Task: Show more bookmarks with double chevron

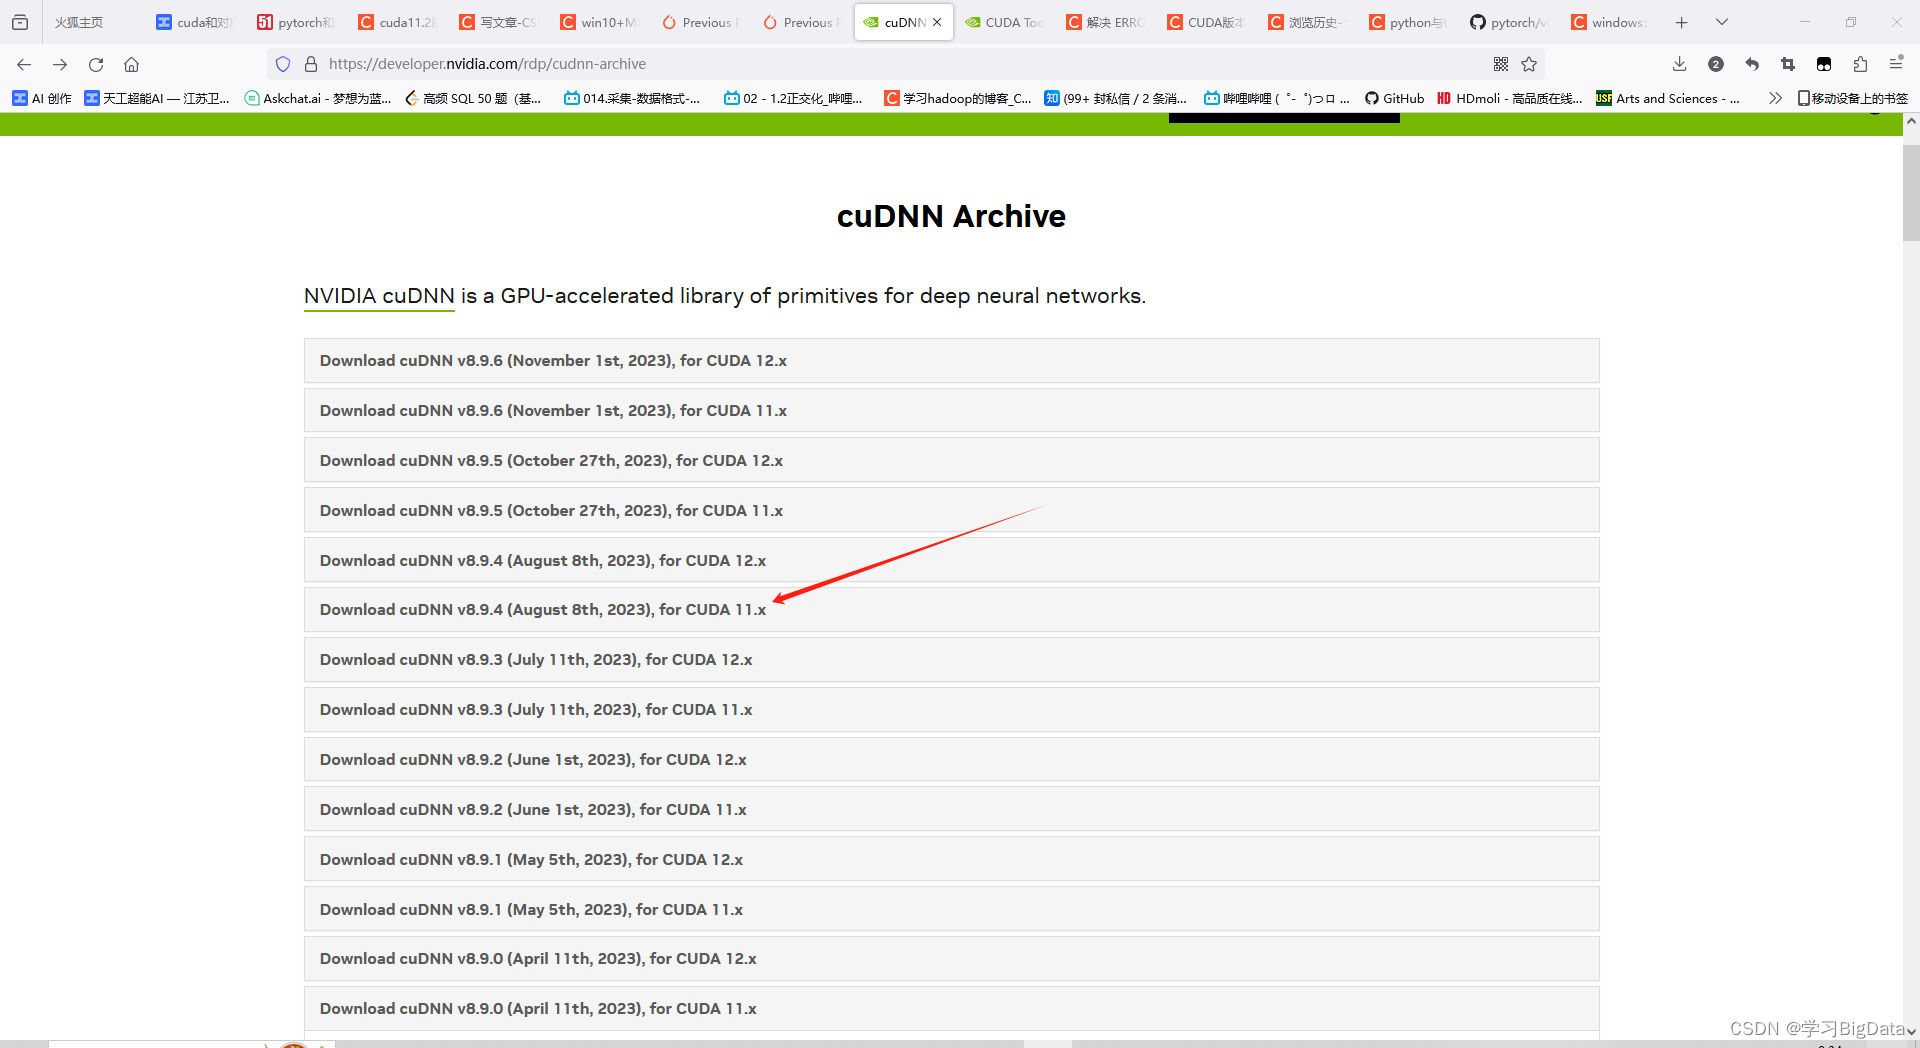Action: 1775,98
